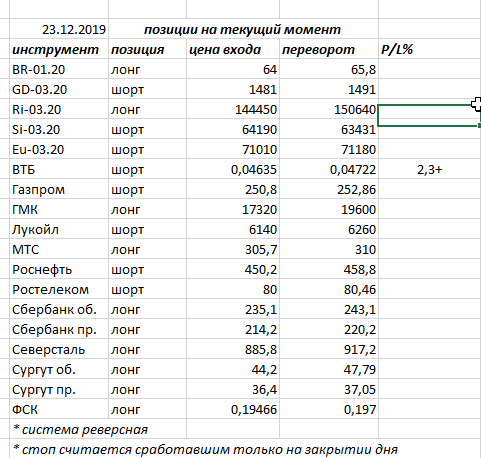Select the Северсталь entry price 885,8
The width and height of the screenshot is (481, 458).
(x=233, y=349)
